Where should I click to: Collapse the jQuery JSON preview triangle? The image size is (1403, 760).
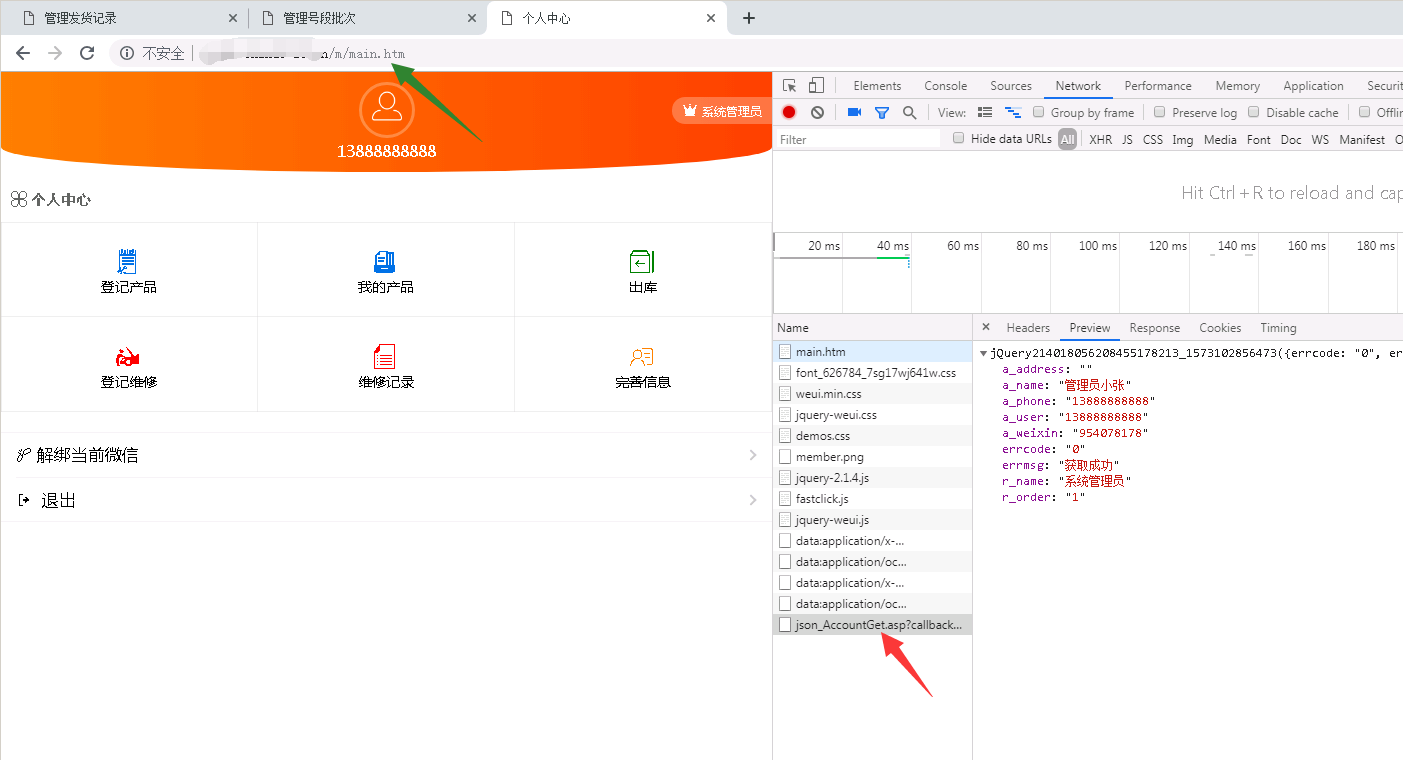pos(984,353)
